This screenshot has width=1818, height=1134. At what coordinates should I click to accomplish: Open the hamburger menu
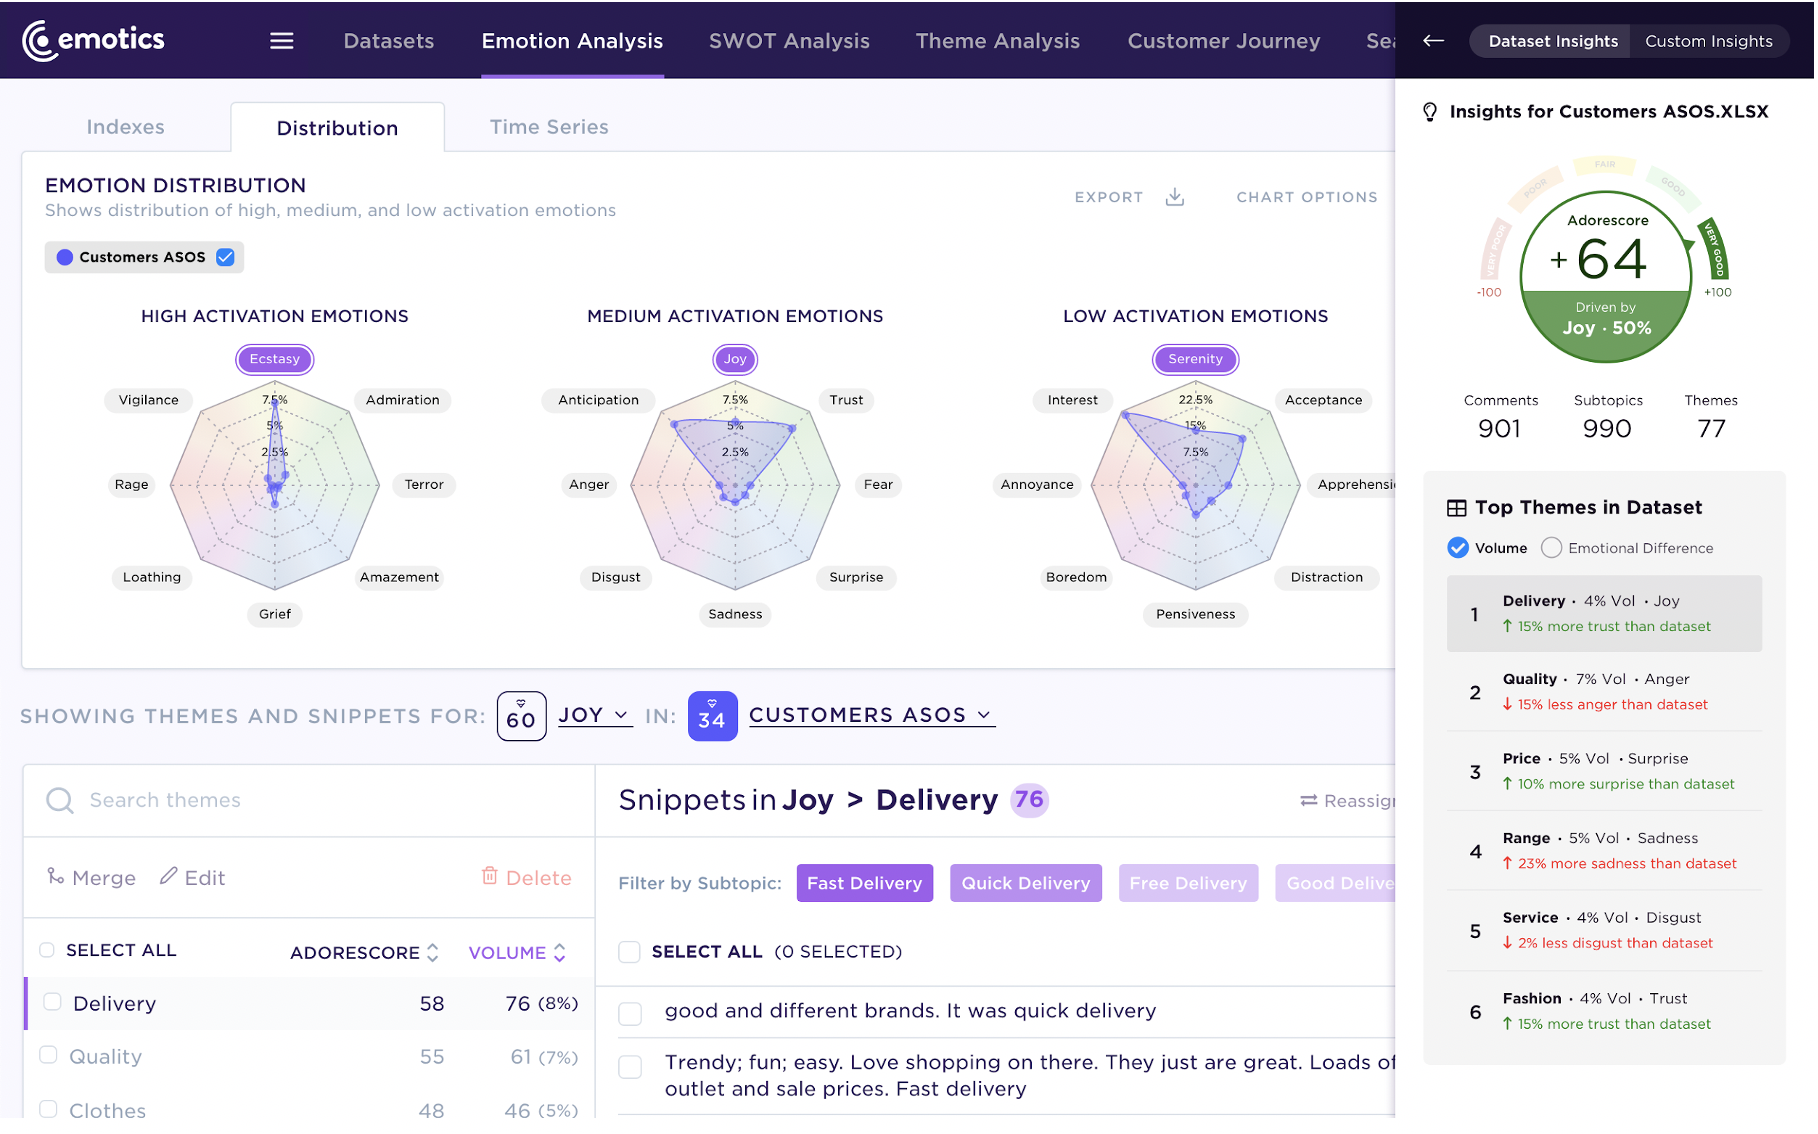pos(282,41)
